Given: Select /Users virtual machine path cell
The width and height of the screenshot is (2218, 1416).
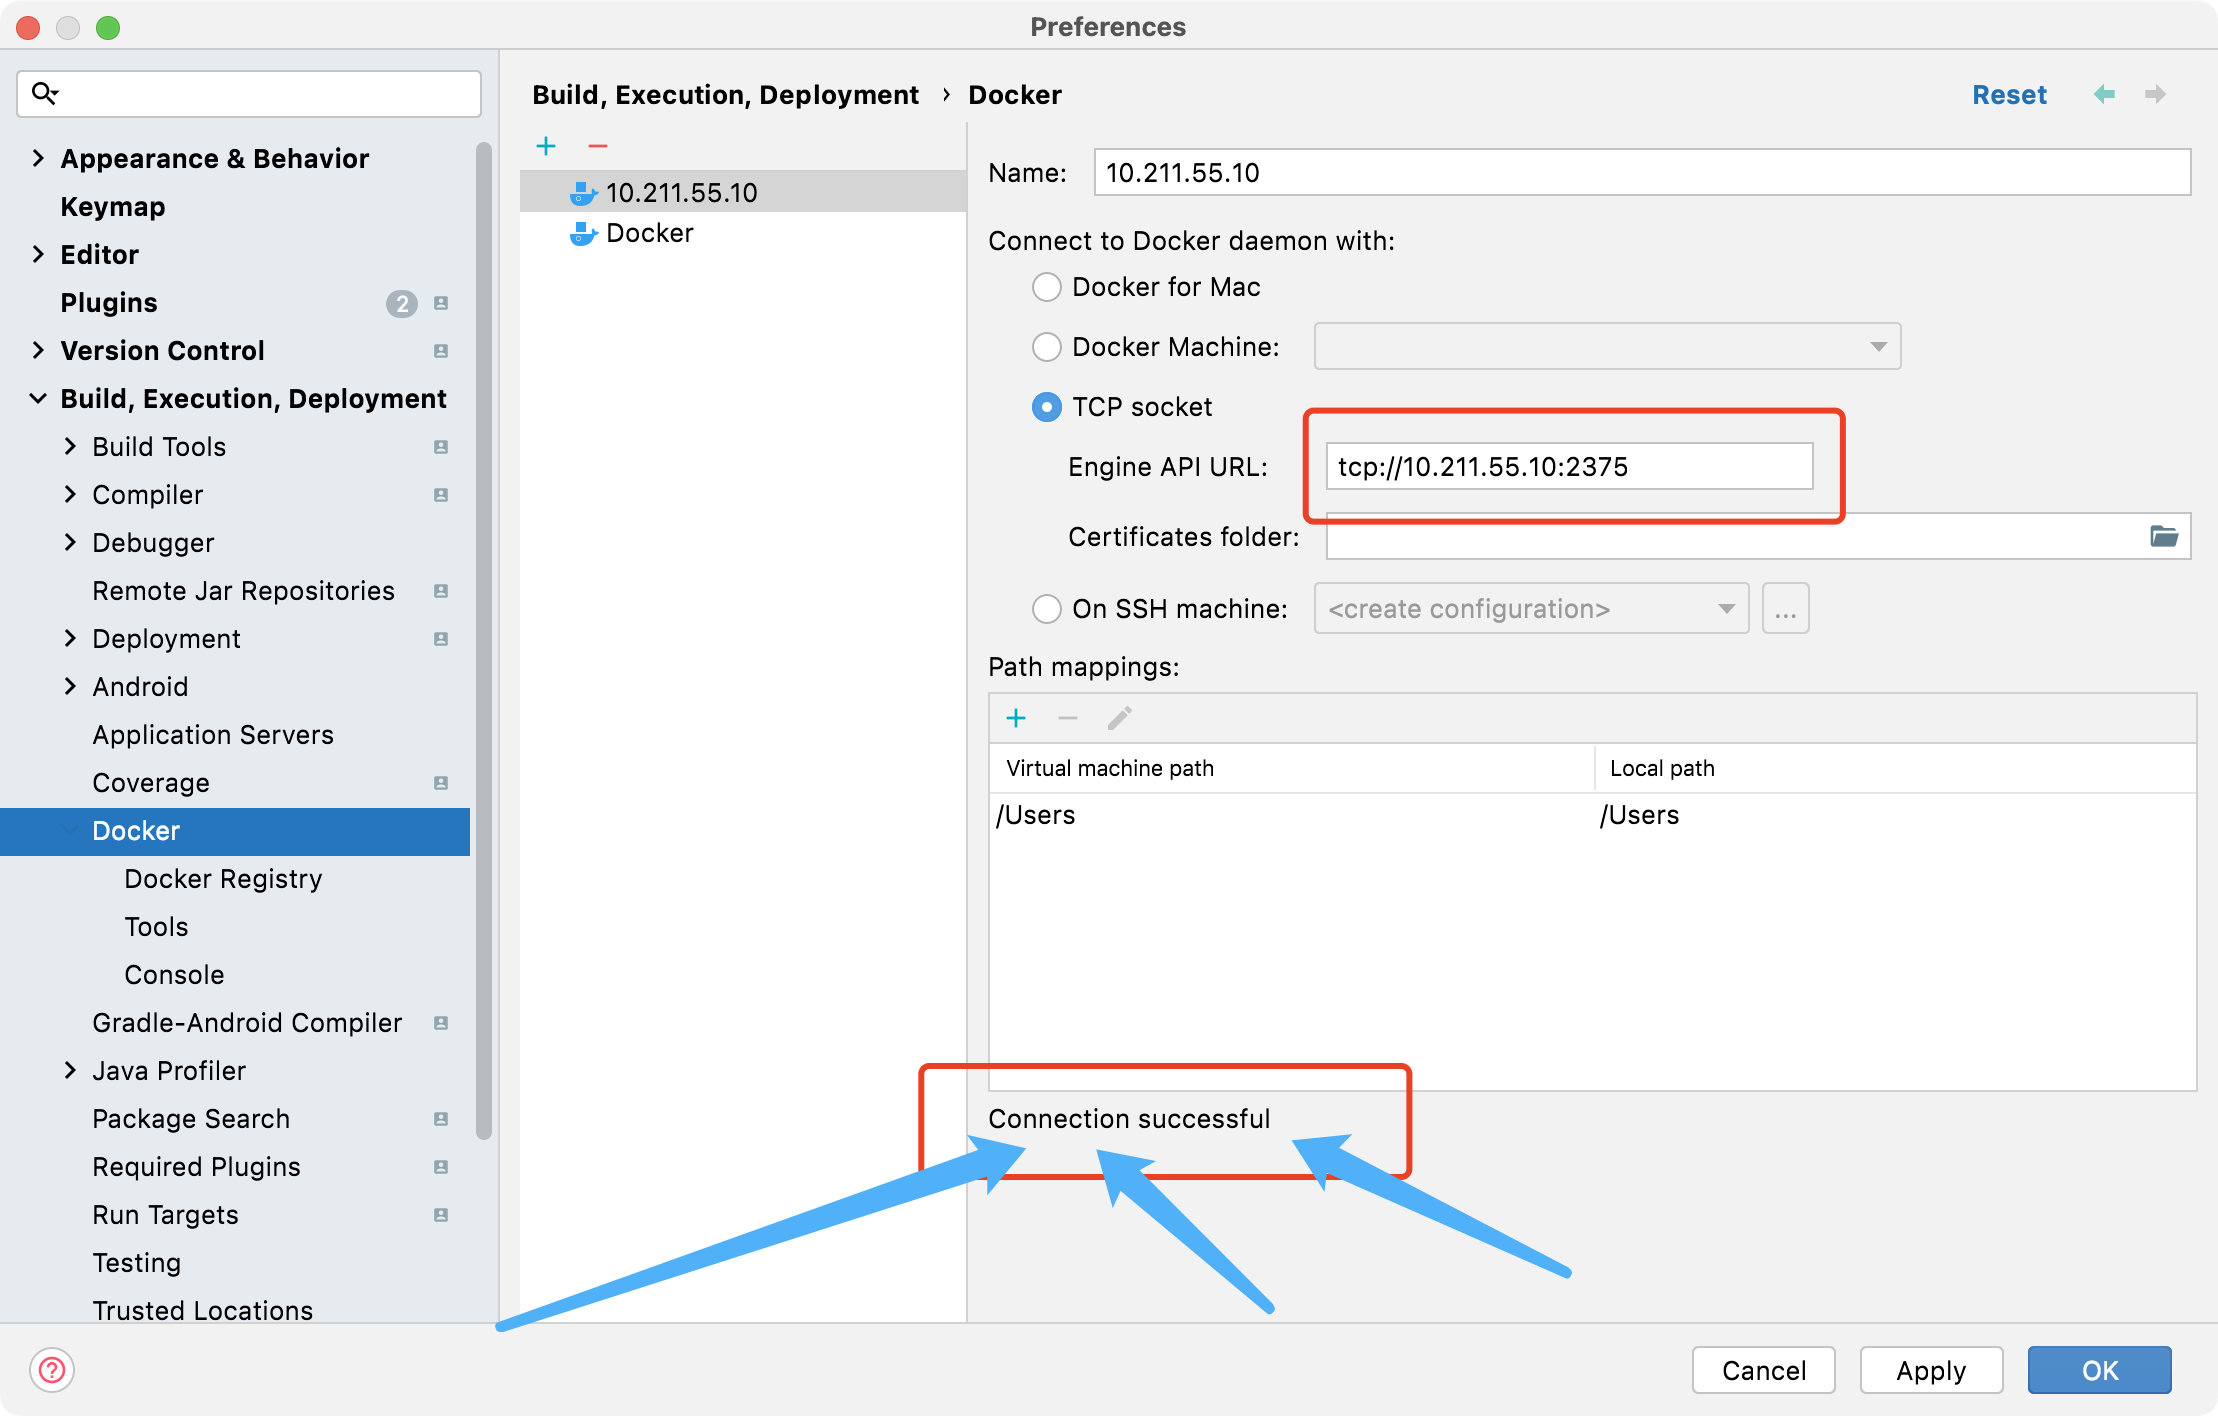Looking at the screenshot, I should click(x=1291, y=815).
